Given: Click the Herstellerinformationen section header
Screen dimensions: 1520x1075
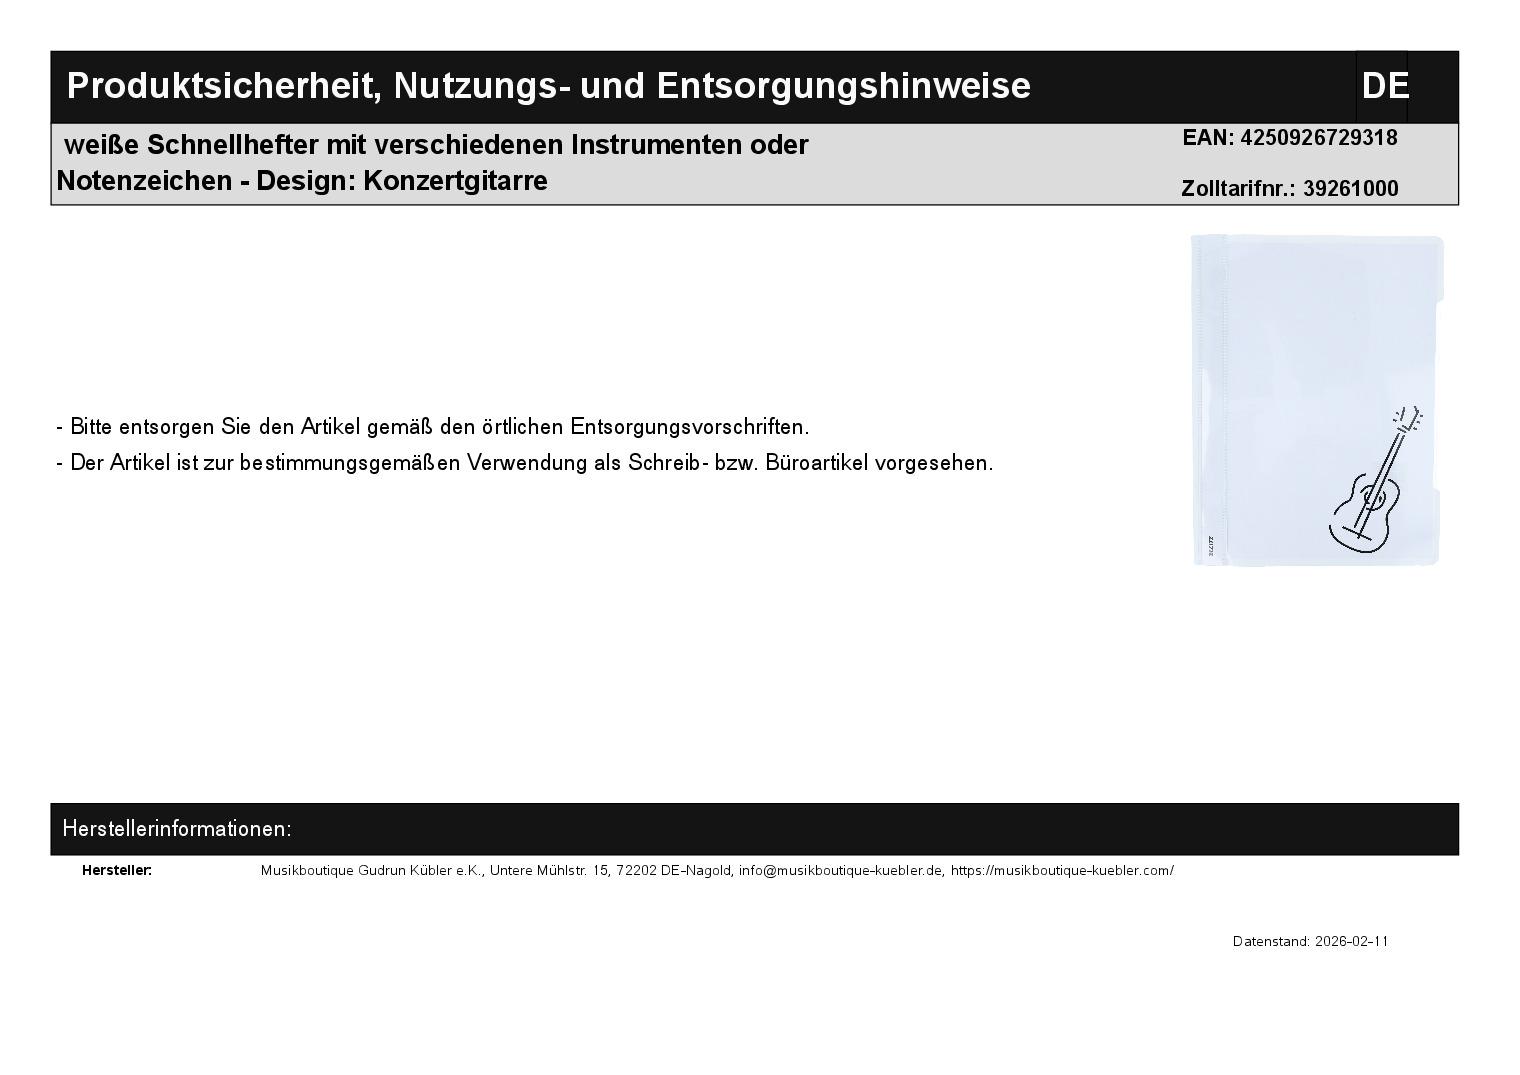Looking at the screenshot, I should click(x=177, y=829).
